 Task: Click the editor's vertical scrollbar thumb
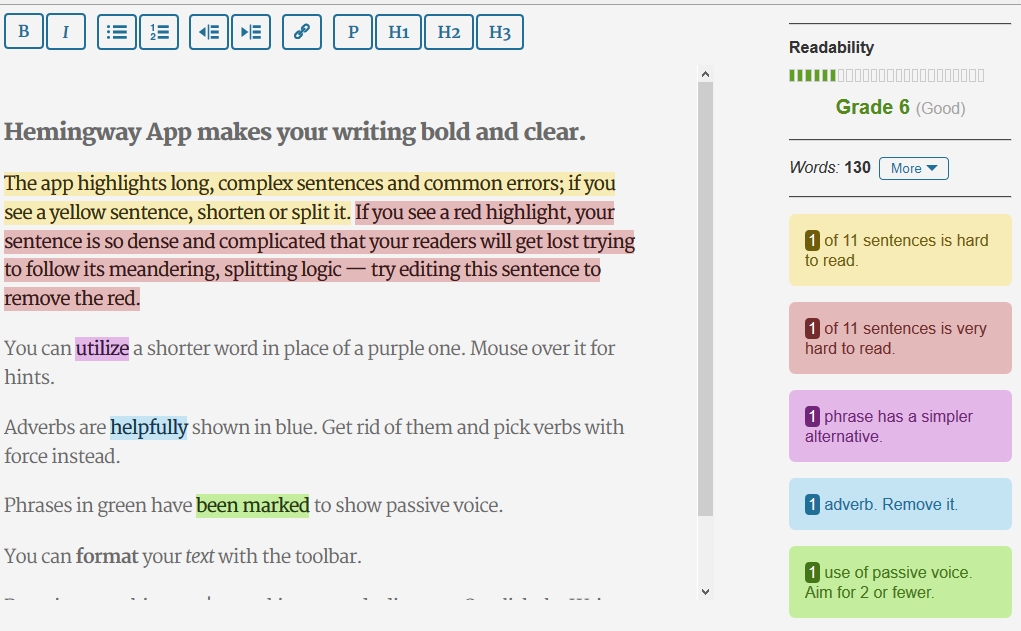[705, 299]
